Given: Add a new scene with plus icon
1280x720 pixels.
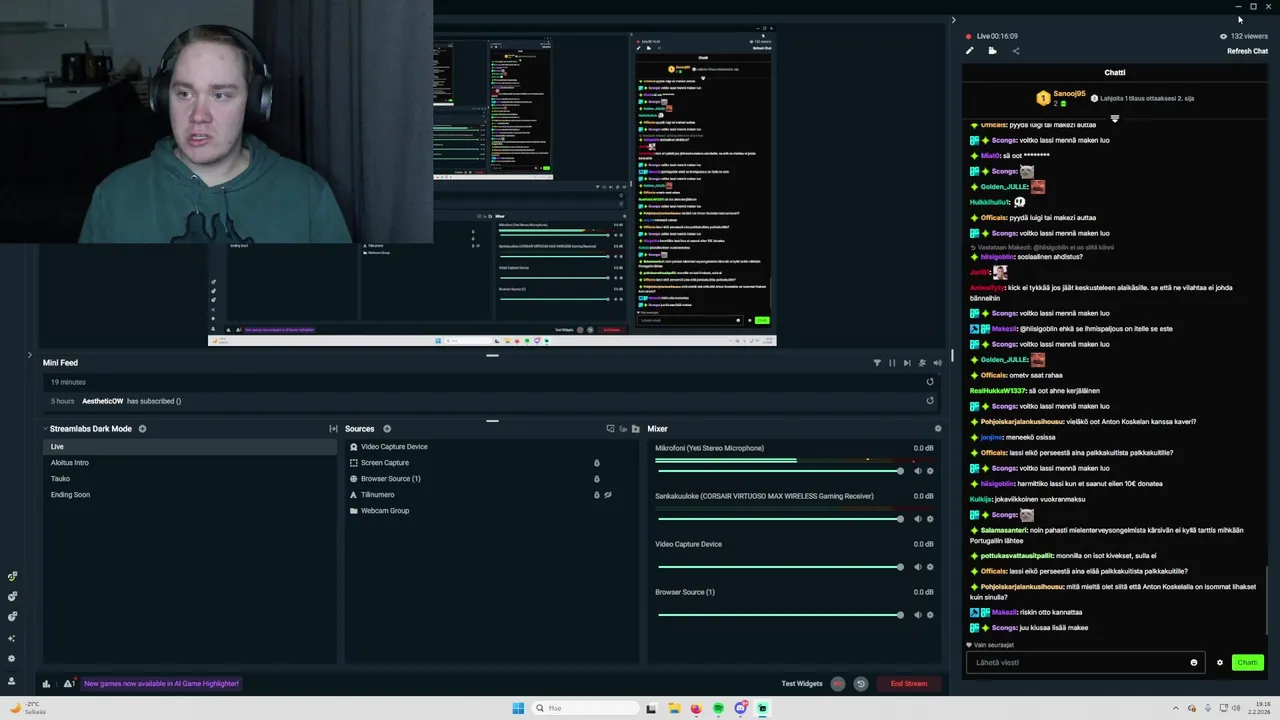Looking at the screenshot, I should [x=142, y=429].
